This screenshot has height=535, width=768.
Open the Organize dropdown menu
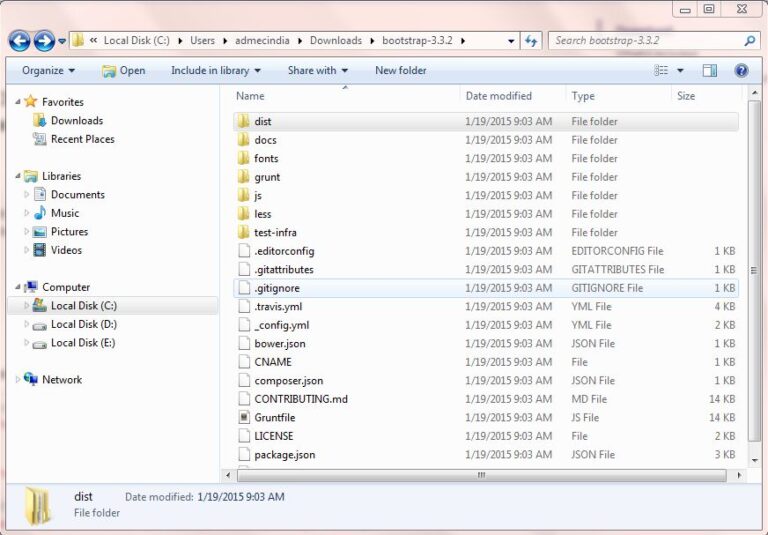pos(48,71)
